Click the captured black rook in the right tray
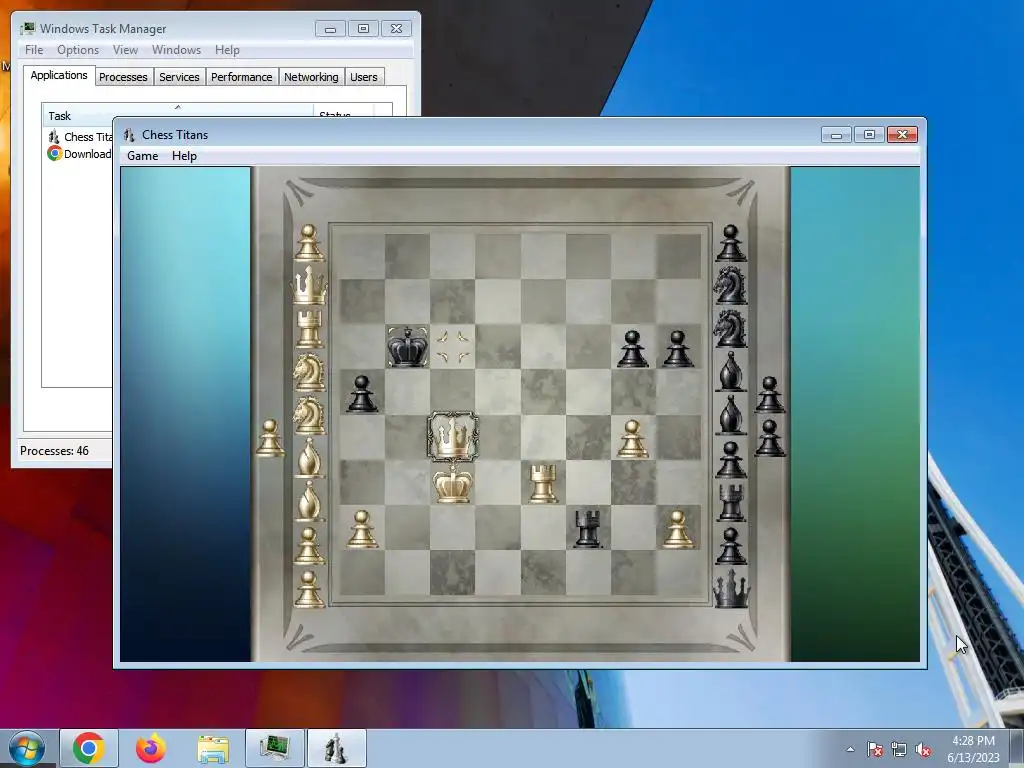Screen dimensions: 1024x768 (731, 502)
